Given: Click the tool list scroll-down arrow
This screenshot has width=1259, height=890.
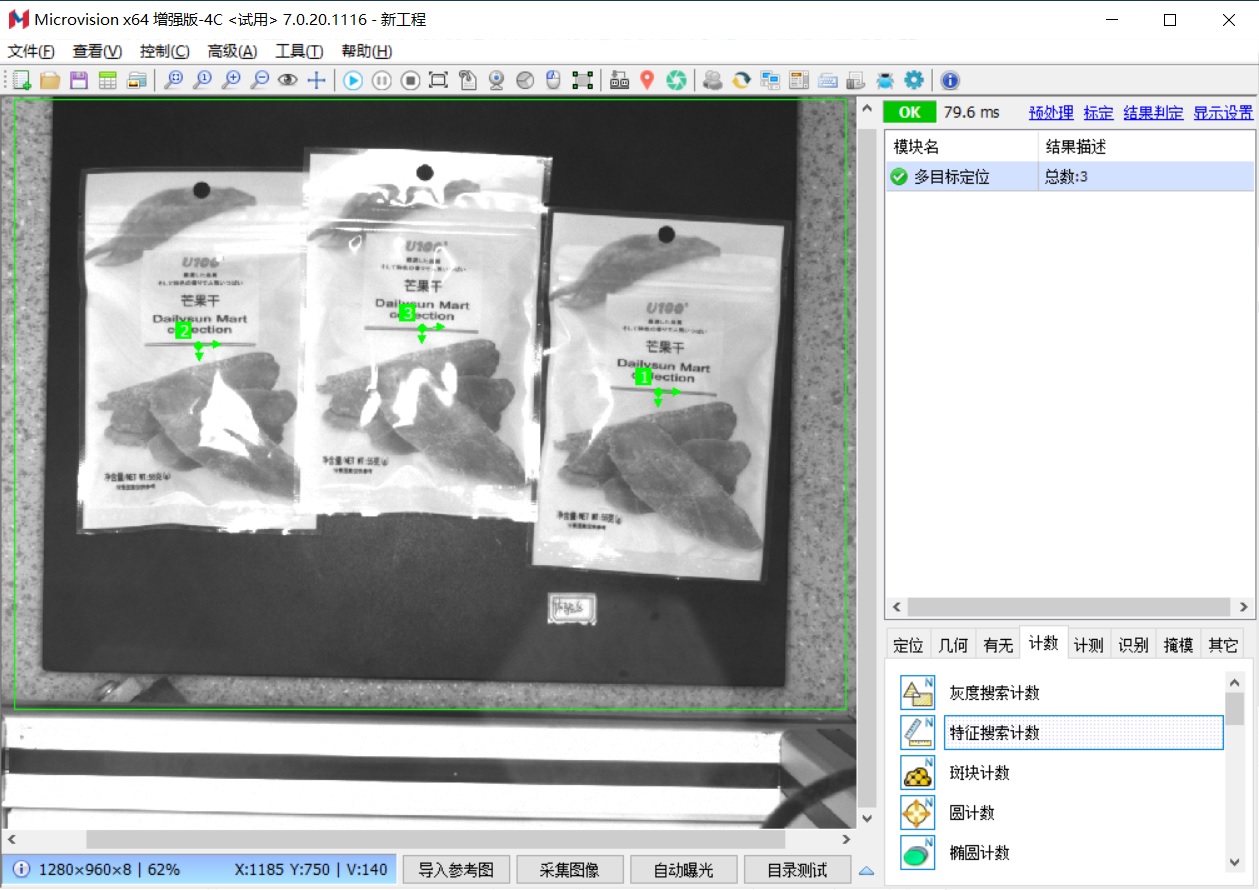Looking at the screenshot, I should pyautogui.click(x=1236, y=862).
